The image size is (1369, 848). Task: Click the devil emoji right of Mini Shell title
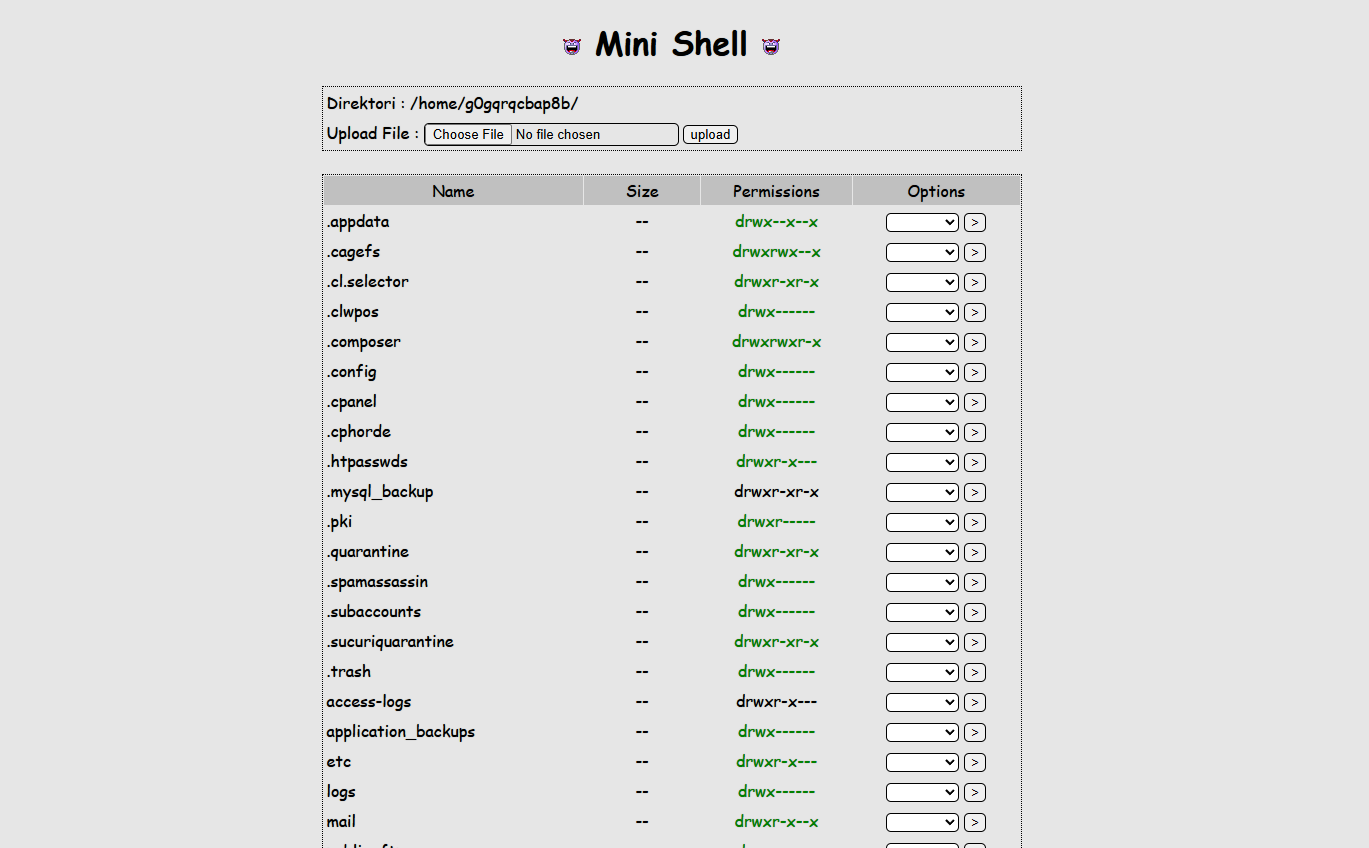coord(770,46)
